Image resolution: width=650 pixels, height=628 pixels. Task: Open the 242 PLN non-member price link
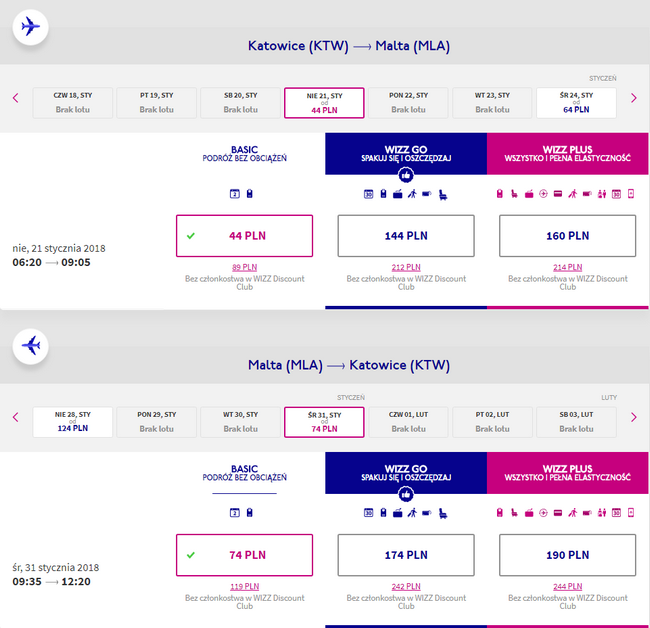coord(406,587)
